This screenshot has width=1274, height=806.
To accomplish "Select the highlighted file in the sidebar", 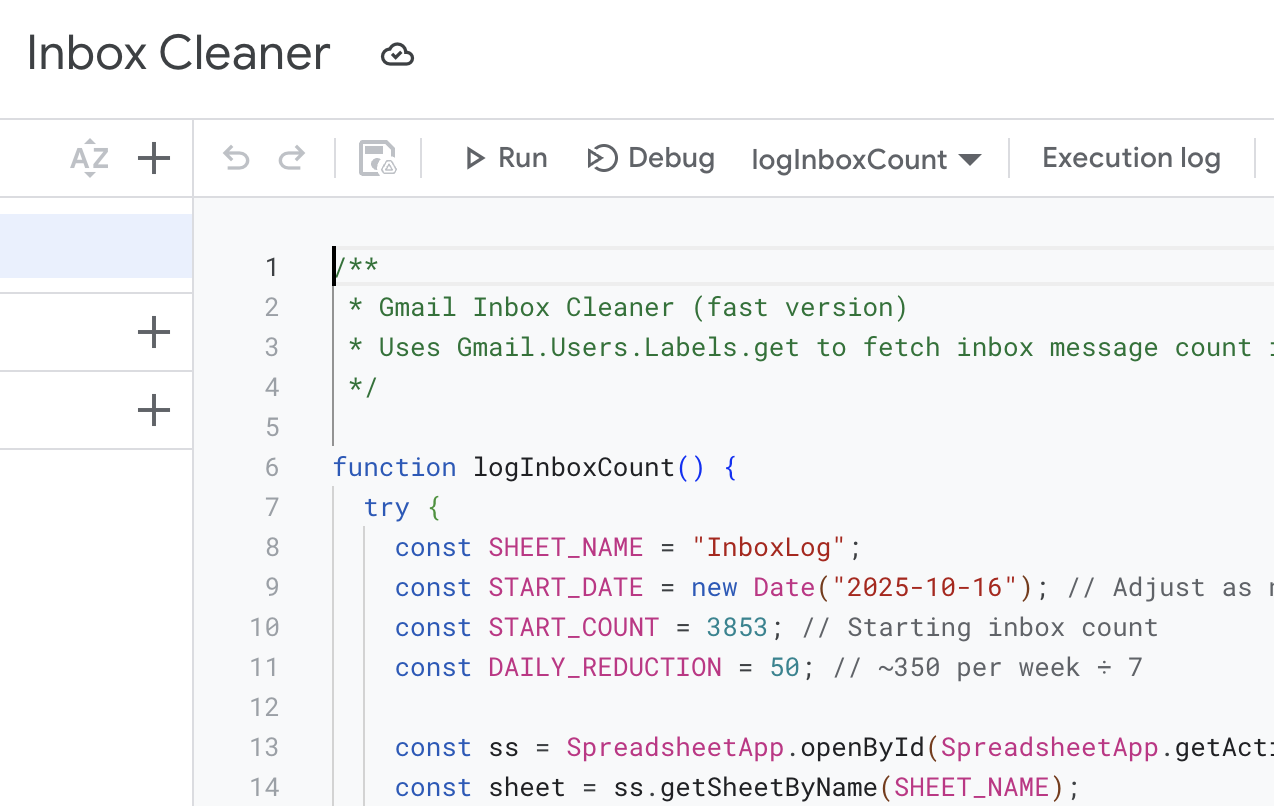I will (x=96, y=245).
